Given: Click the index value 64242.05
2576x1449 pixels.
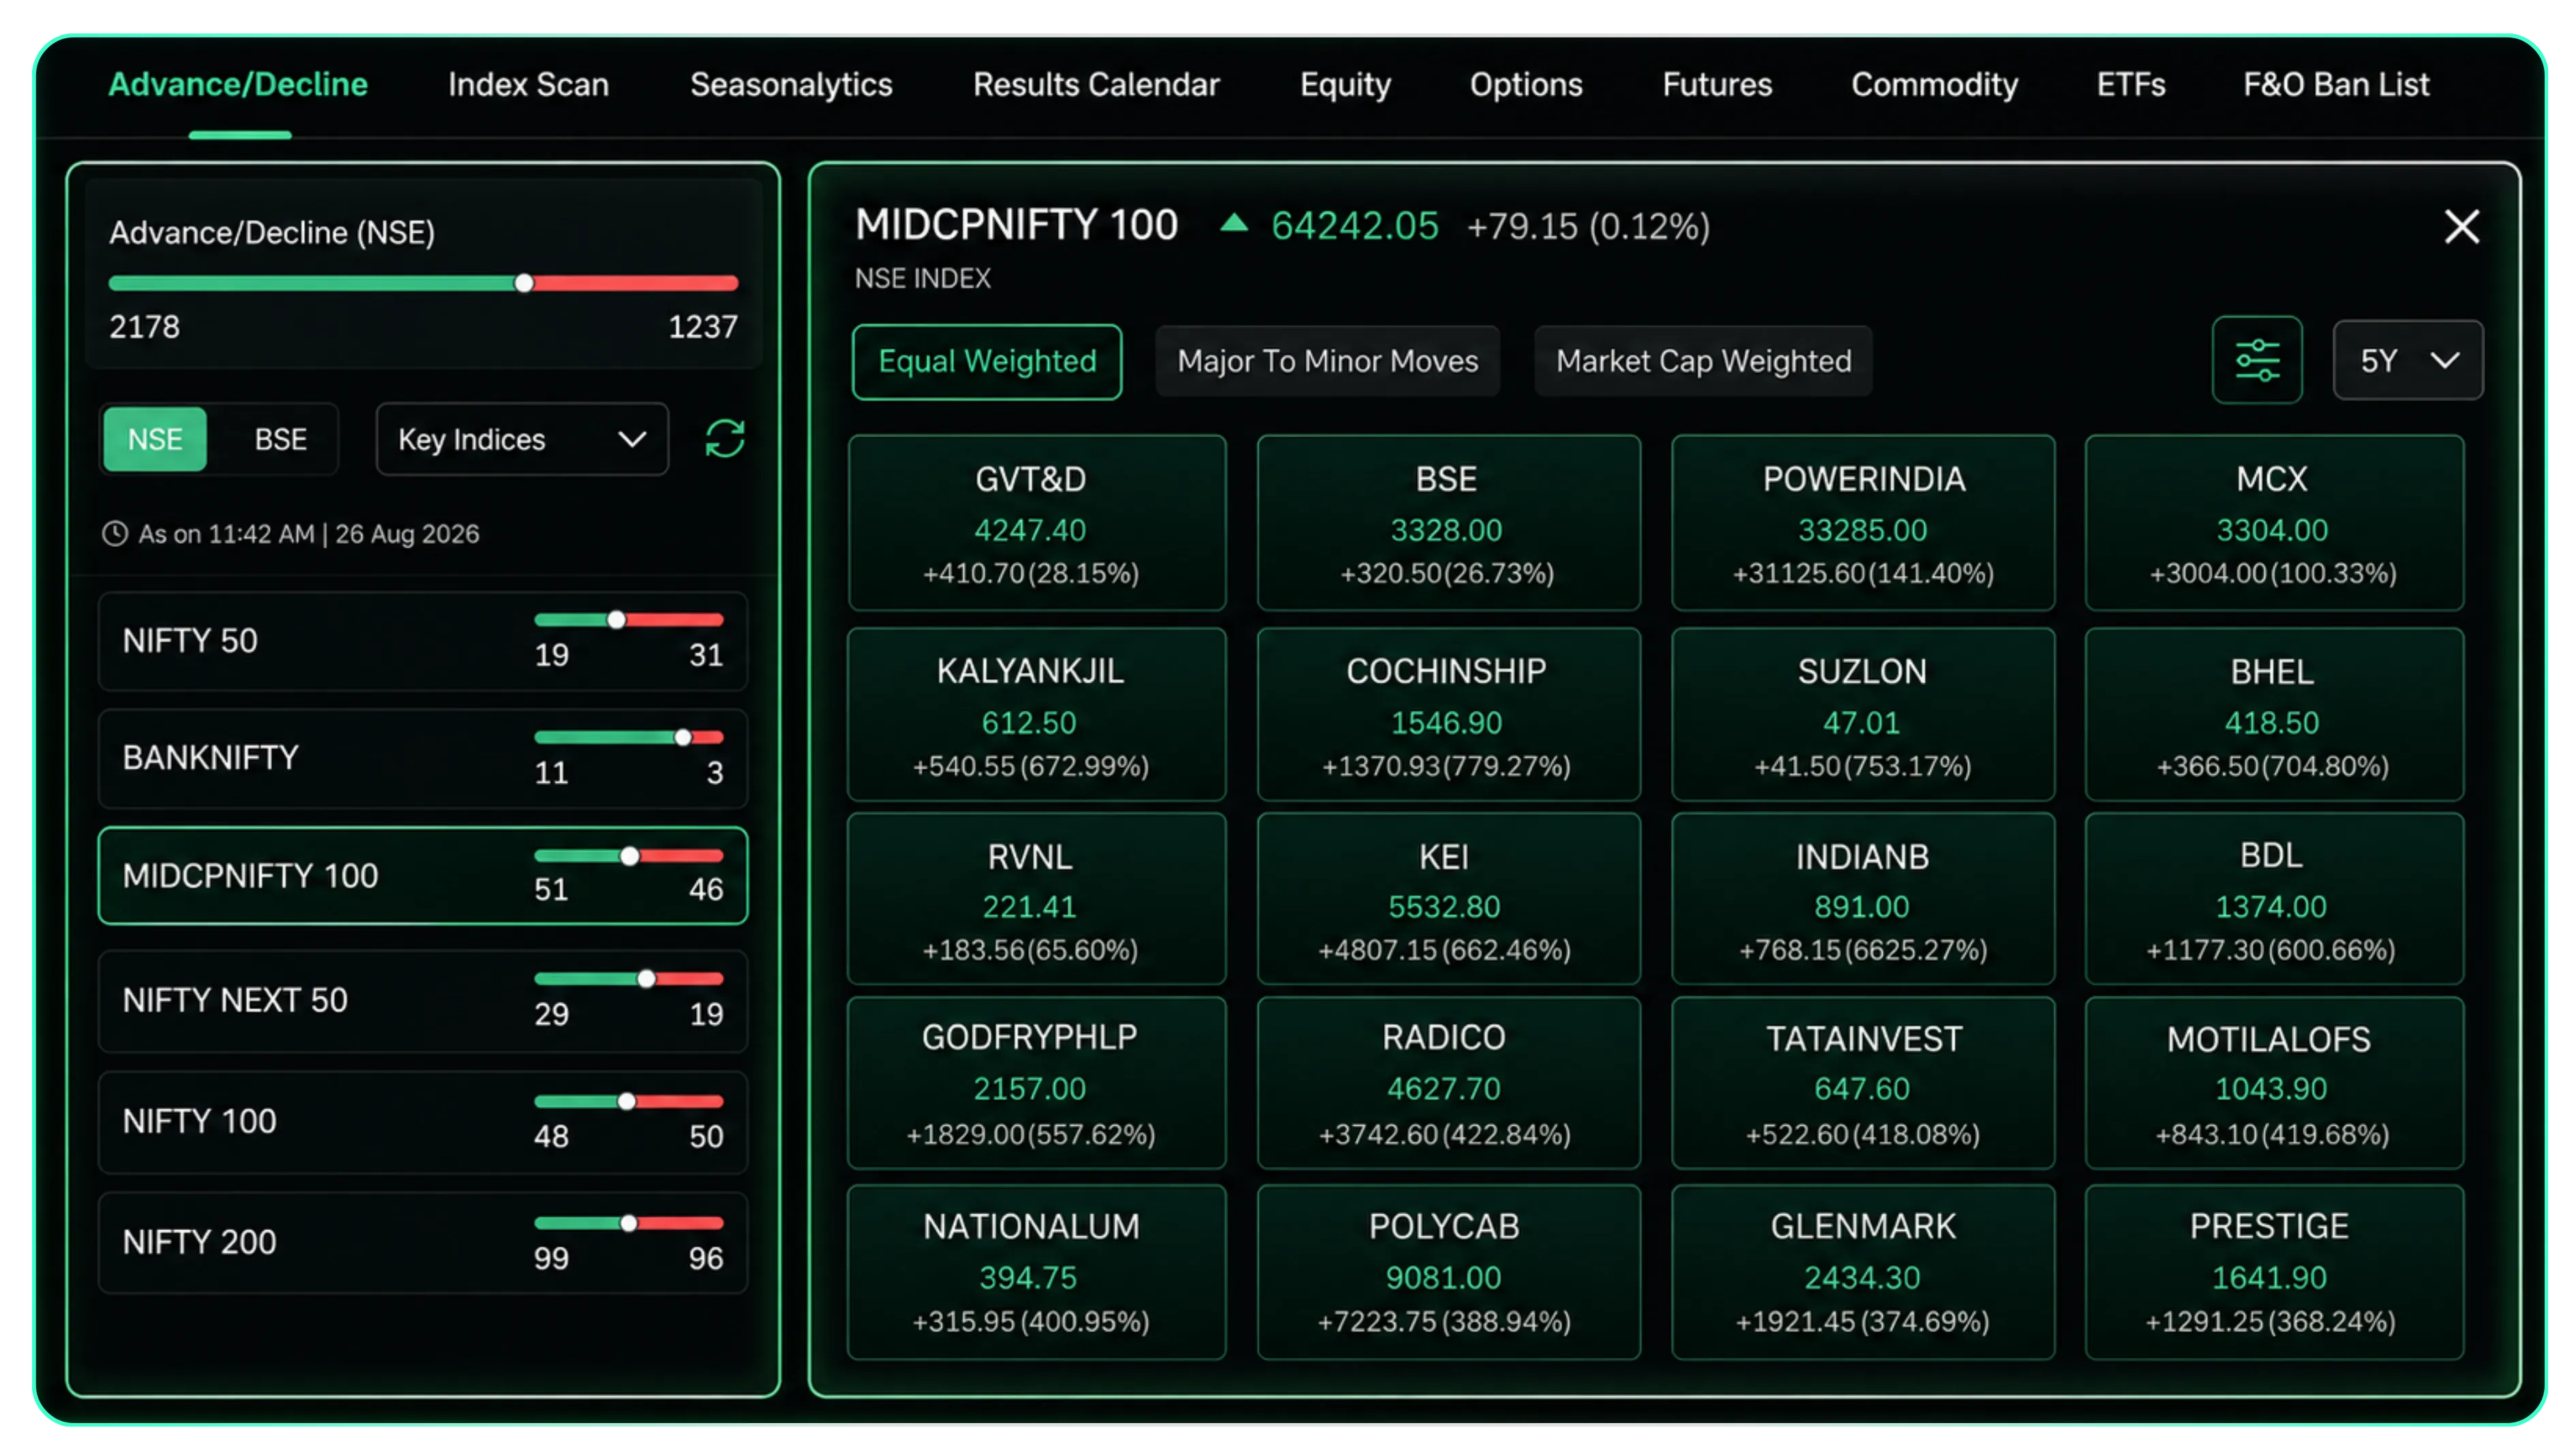Looking at the screenshot, I should (1354, 226).
